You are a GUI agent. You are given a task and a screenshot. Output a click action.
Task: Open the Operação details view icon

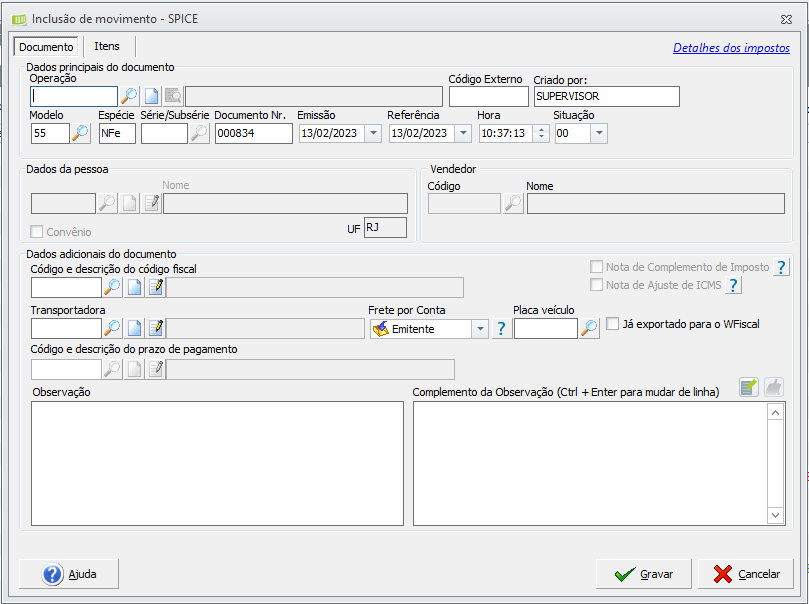point(173,96)
